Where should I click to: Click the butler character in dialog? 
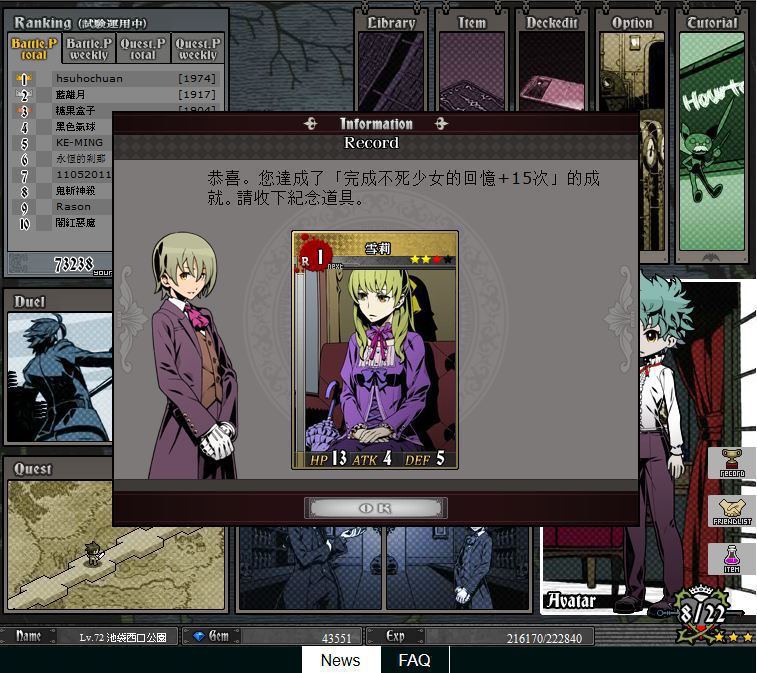click(x=194, y=357)
